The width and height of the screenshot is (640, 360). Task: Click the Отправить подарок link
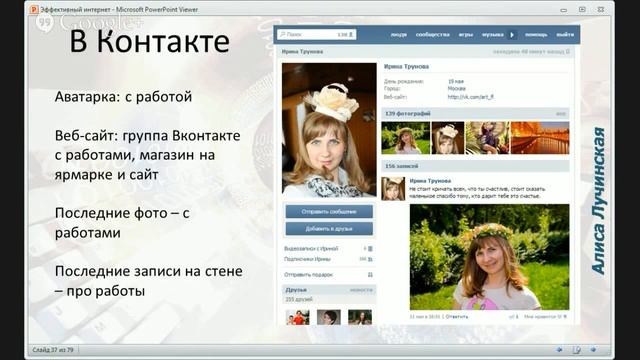coord(309,275)
